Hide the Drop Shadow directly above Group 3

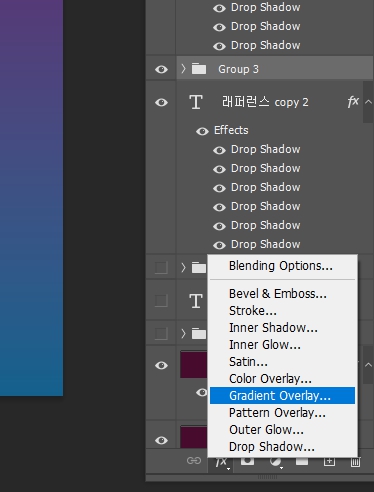coord(219,46)
